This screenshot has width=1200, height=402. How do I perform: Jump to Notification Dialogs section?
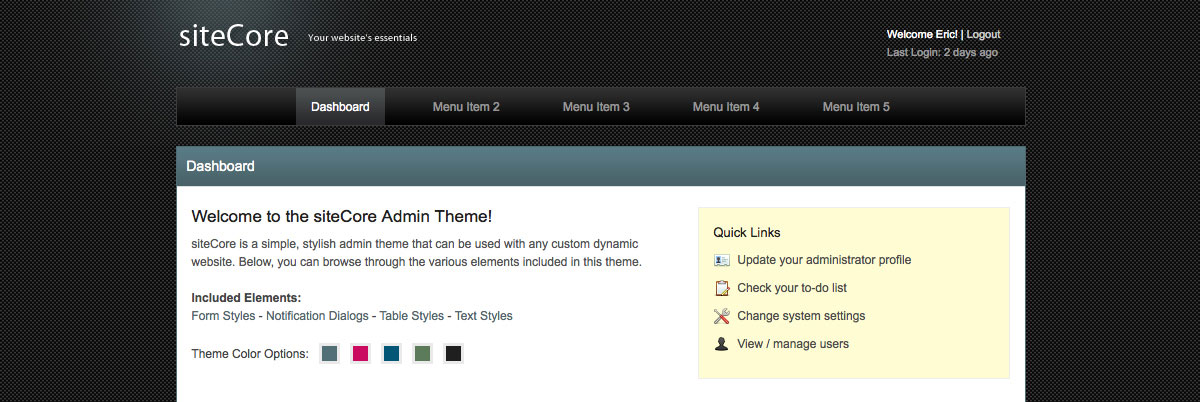(x=317, y=316)
